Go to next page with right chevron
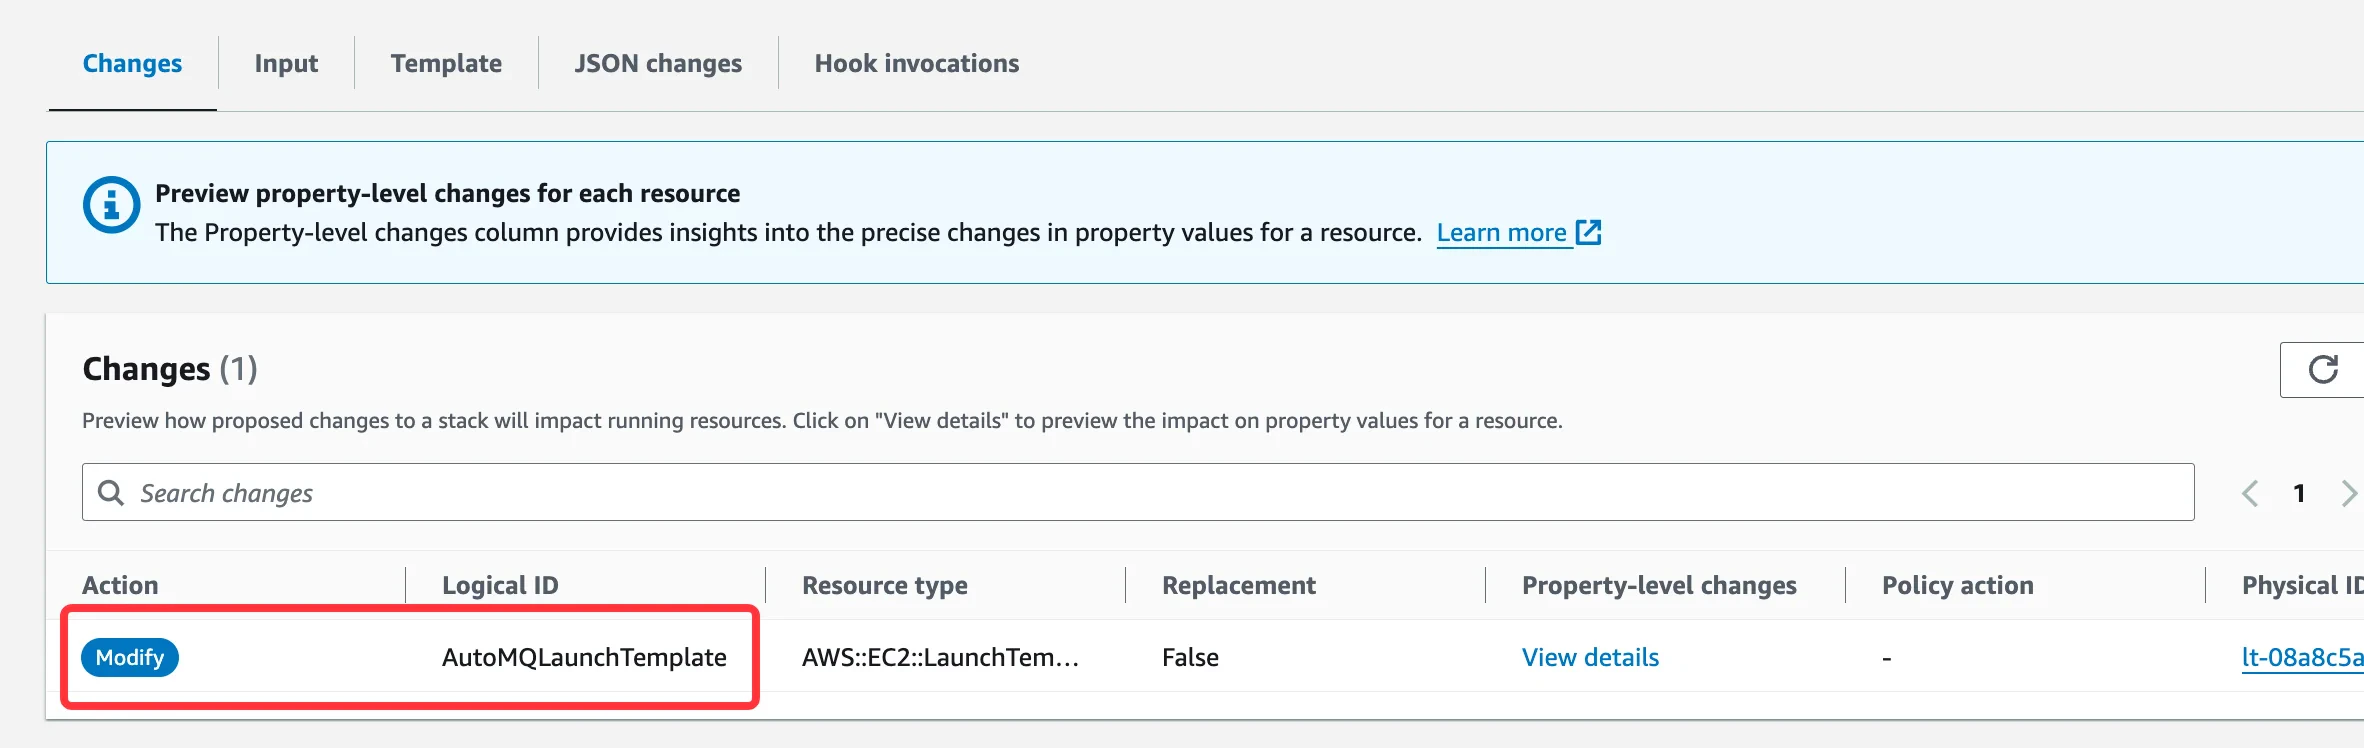The image size is (2364, 748). click(x=2349, y=493)
